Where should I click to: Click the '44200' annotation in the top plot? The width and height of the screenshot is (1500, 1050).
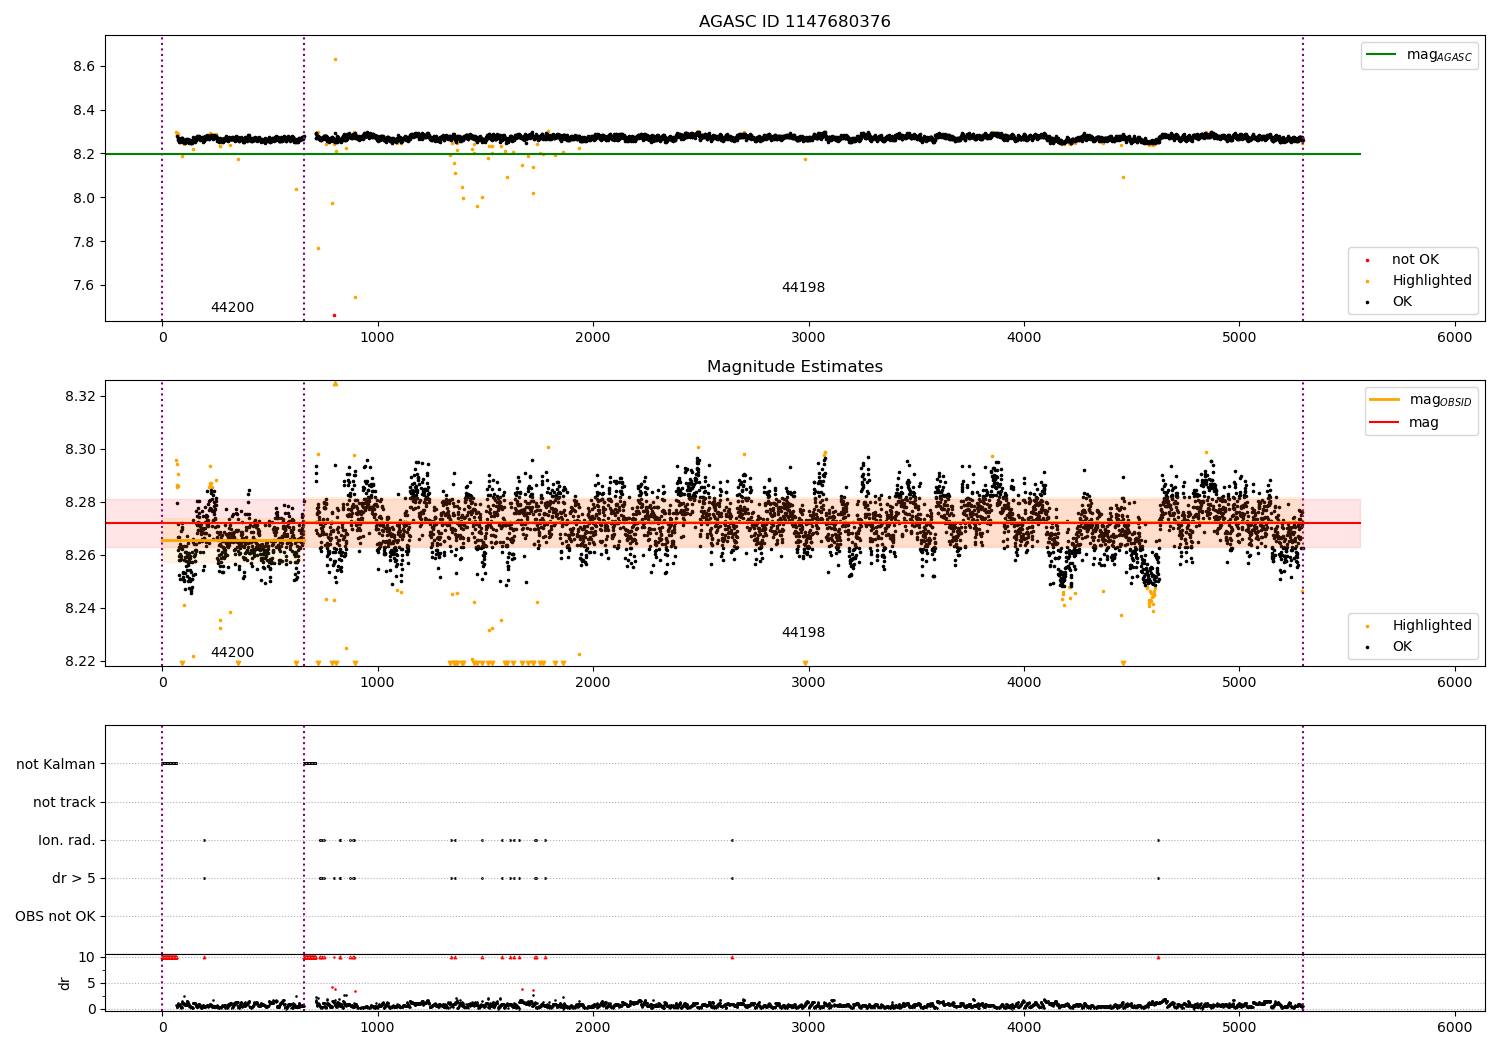click(x=232, y=308)
